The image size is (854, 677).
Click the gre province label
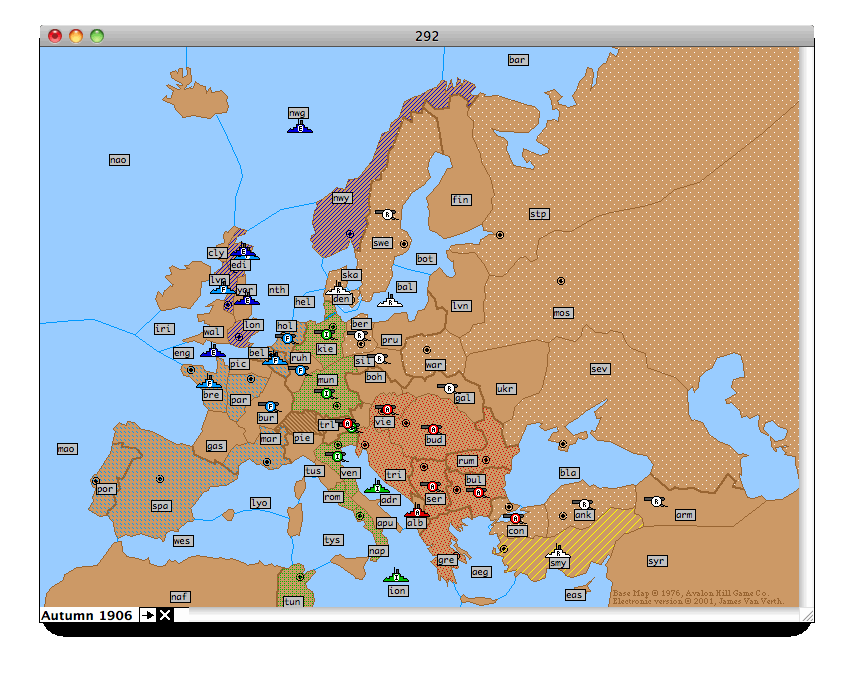[x=447, y=559]
